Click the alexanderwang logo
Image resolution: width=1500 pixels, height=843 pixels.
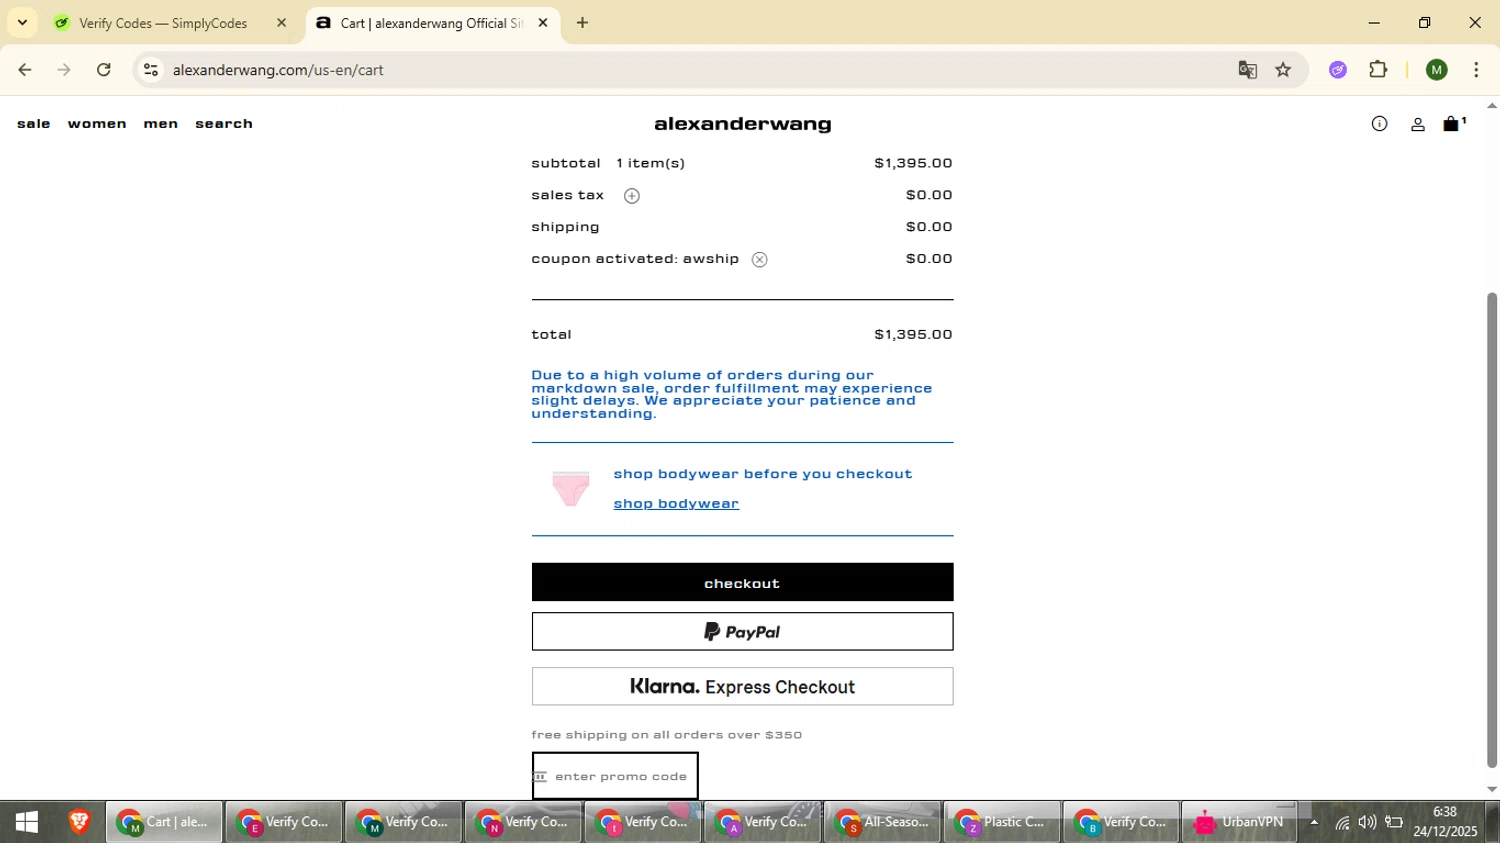tap(742, 124)
